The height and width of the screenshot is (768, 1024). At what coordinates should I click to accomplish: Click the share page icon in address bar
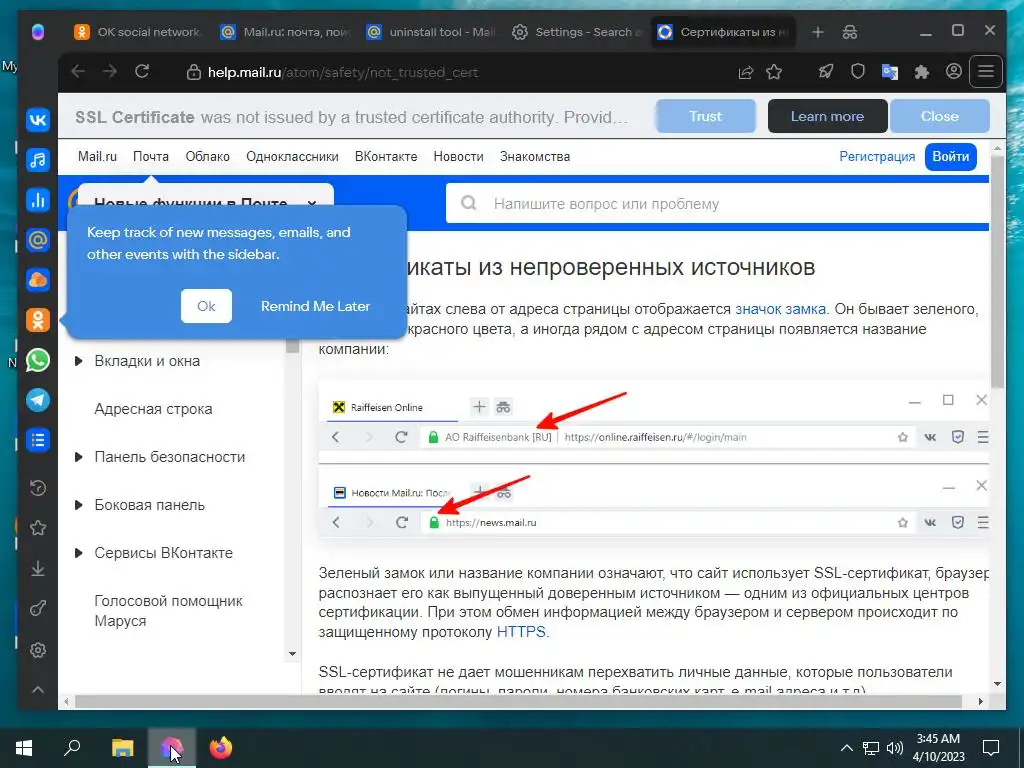click(x=745, y=72)
